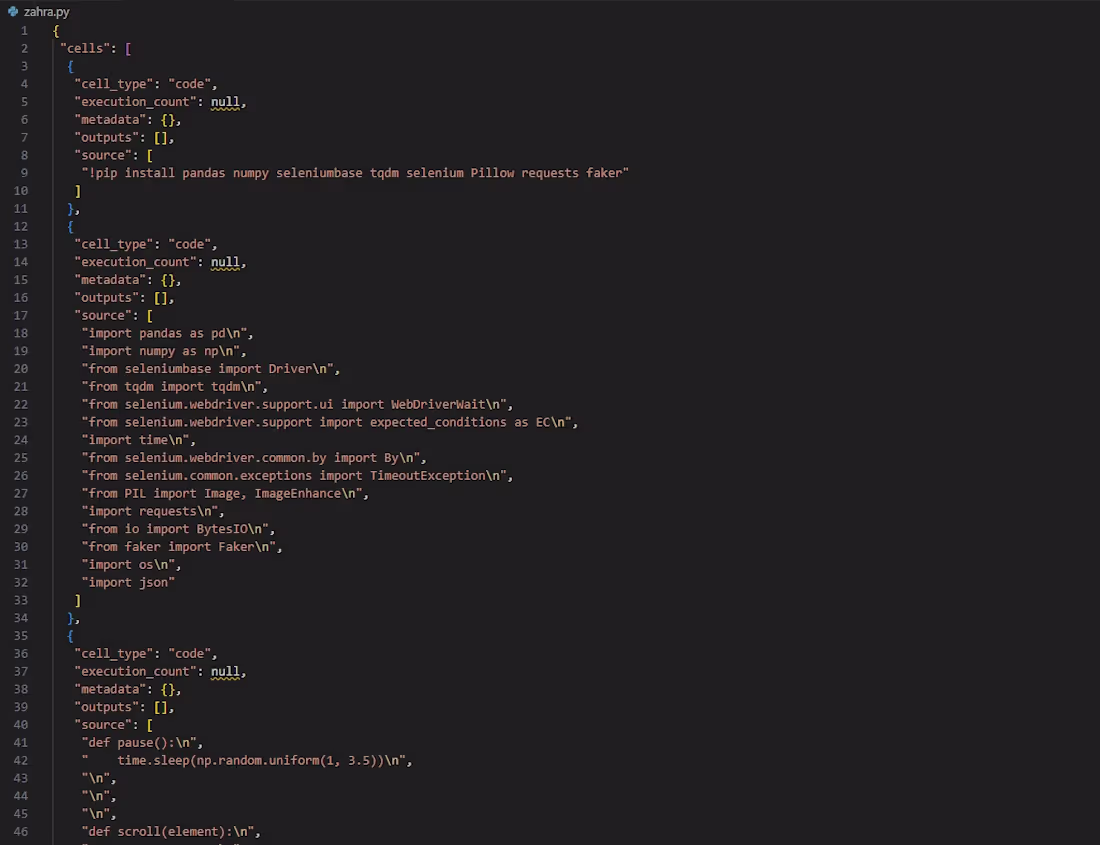The height and width of the screenshot is (845, 1100).
Task: Click the time.sleep np.random.uniform line
Action: 247,761
